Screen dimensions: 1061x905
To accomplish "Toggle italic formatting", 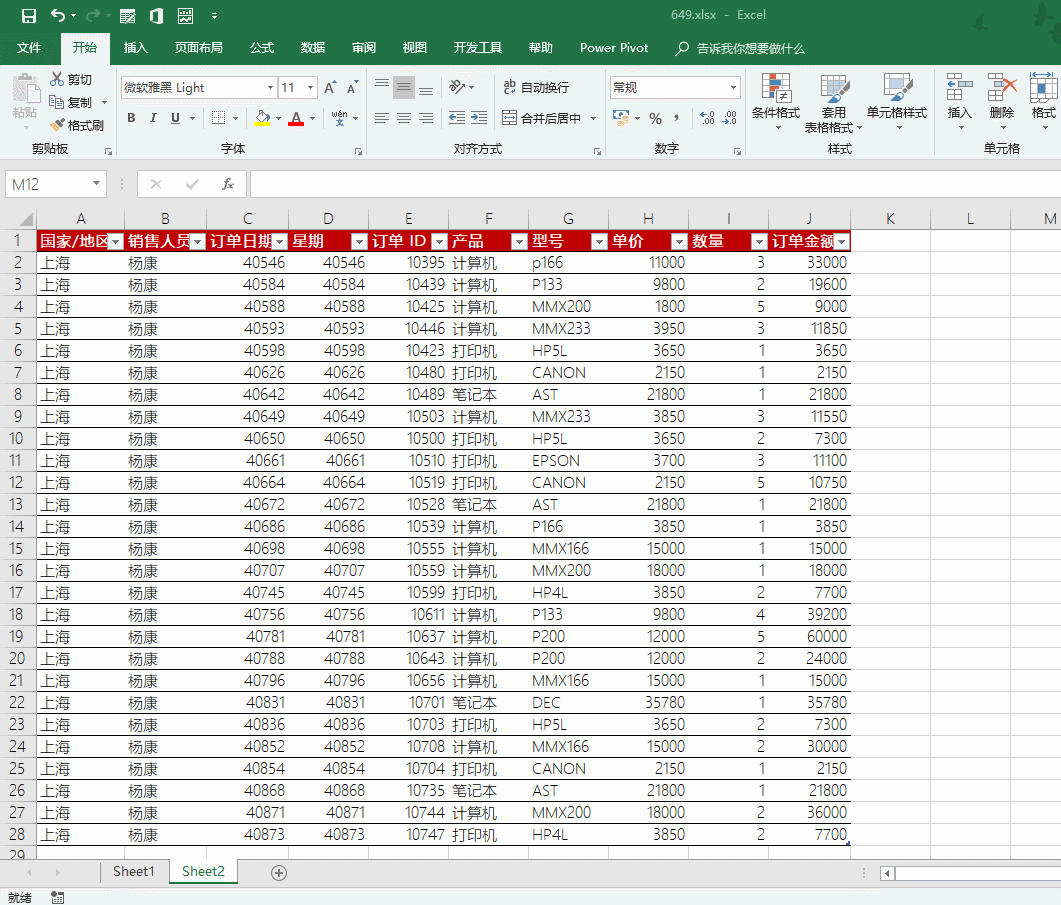I will [x=153, y=118].
